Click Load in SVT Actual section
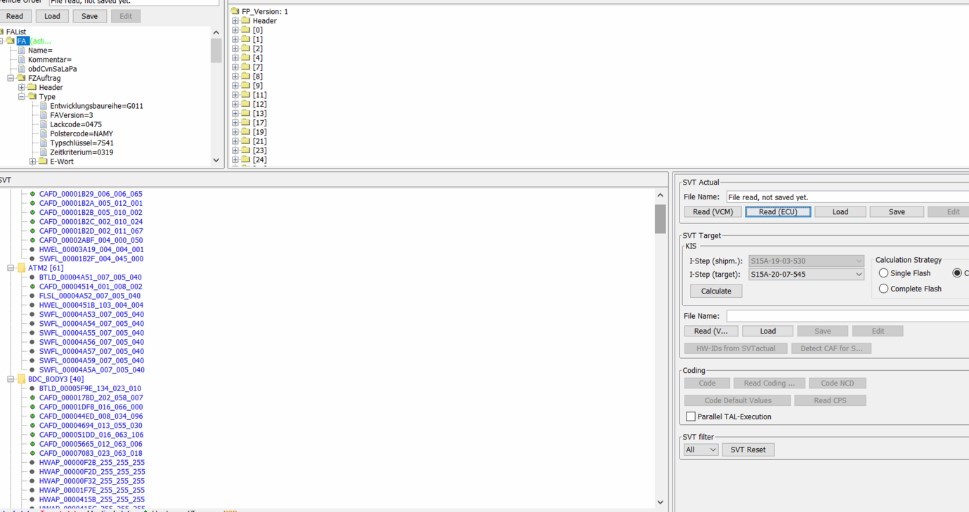Viewport: 969px width, 512px height. pos(840,211)
